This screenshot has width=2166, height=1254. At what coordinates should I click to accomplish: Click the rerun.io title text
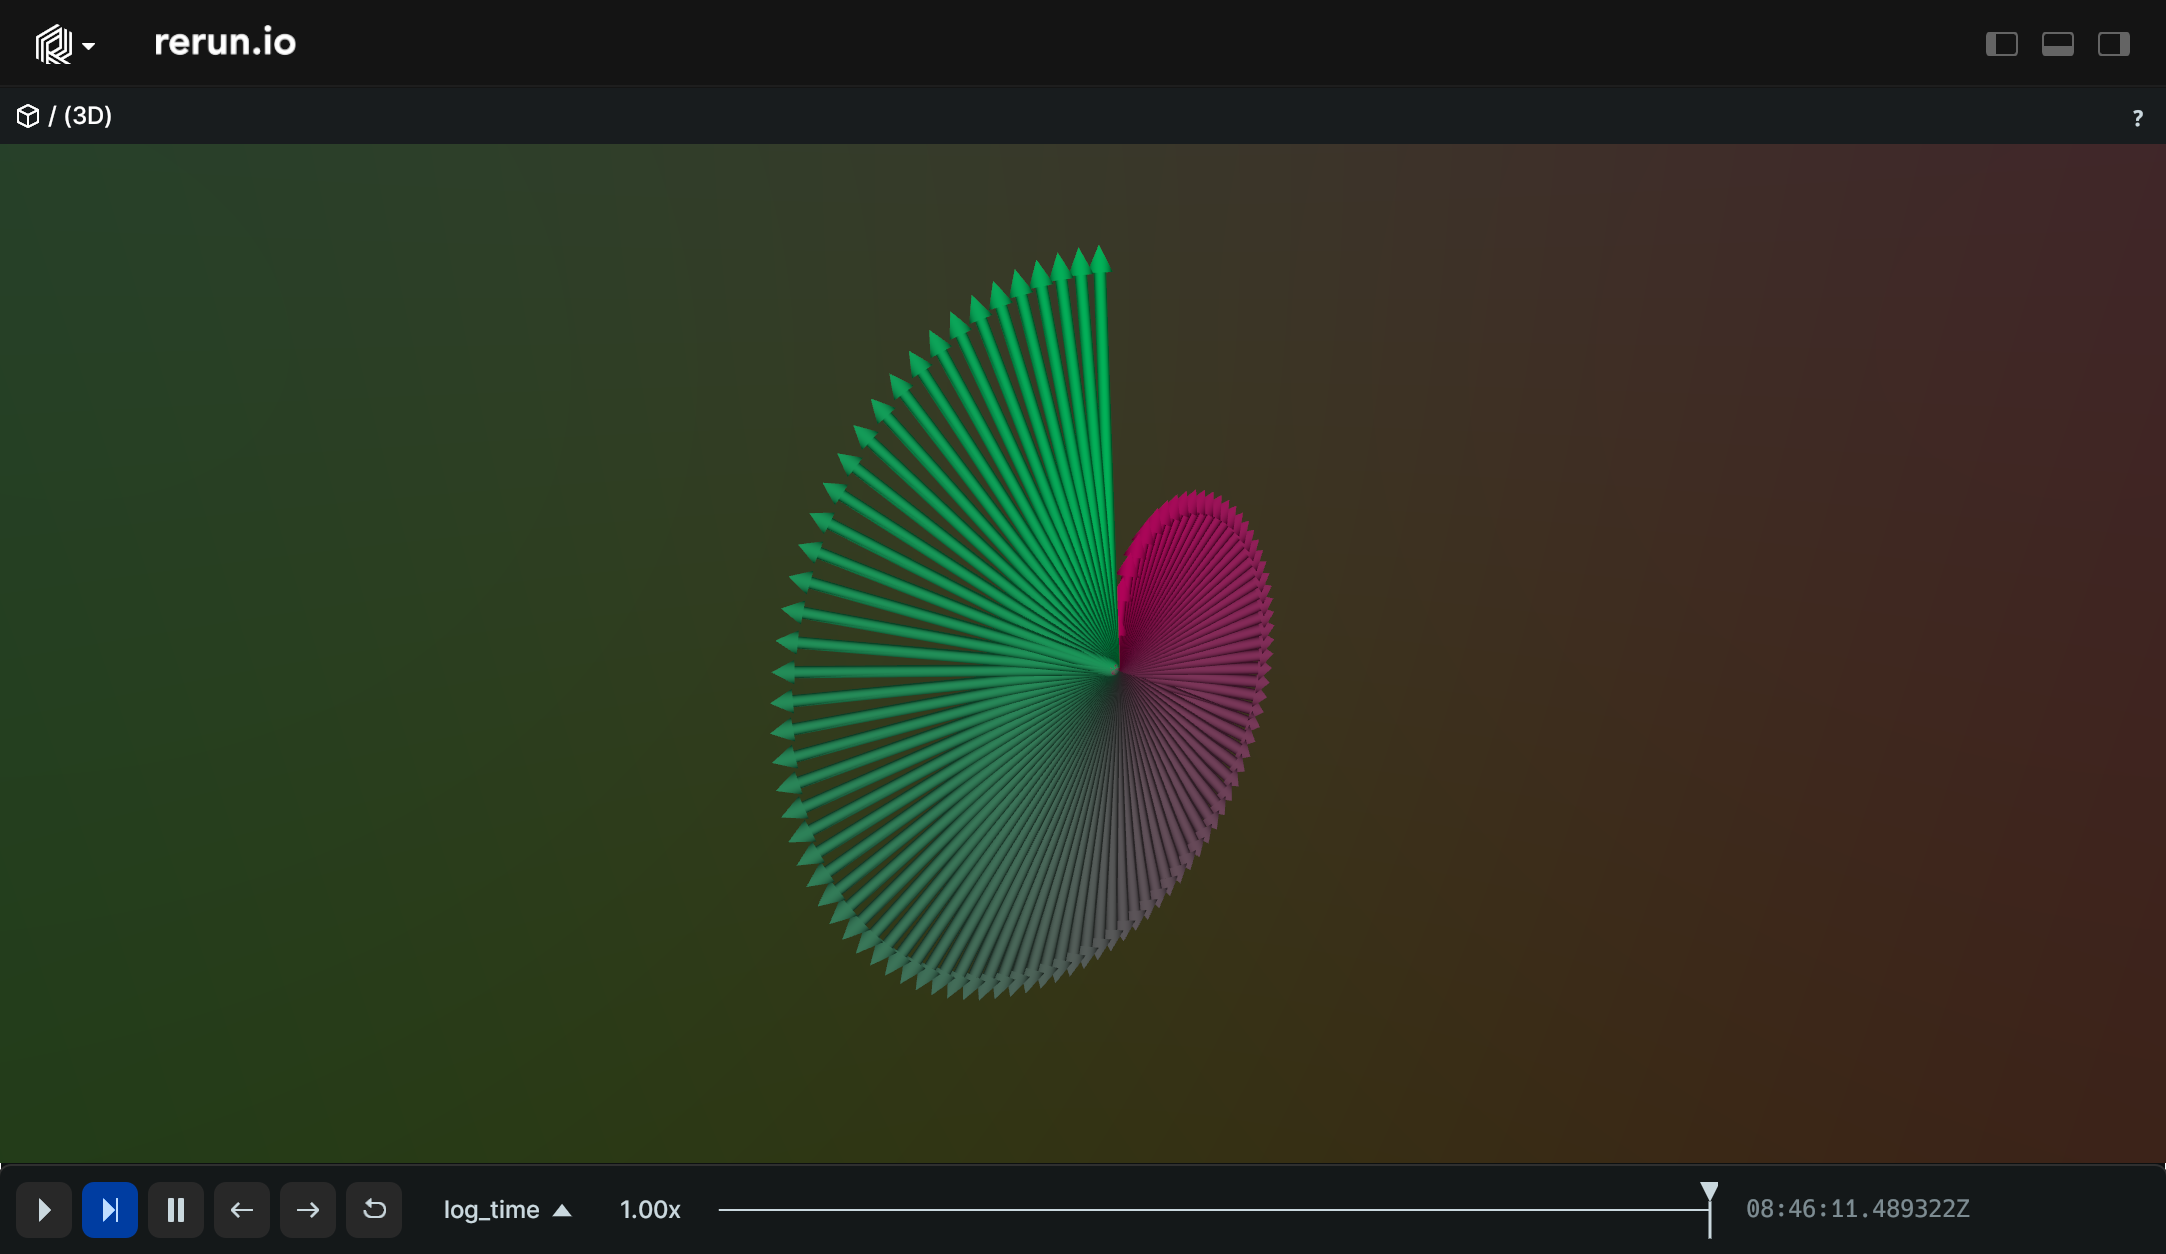(x=225, y=42)
